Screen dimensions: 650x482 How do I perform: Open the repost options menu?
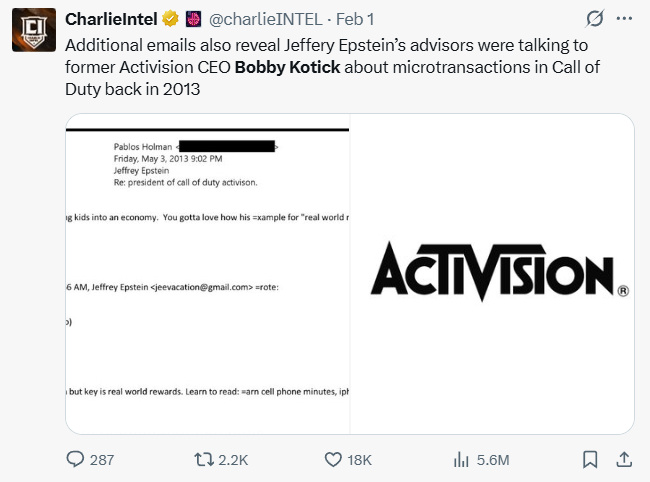203,459
